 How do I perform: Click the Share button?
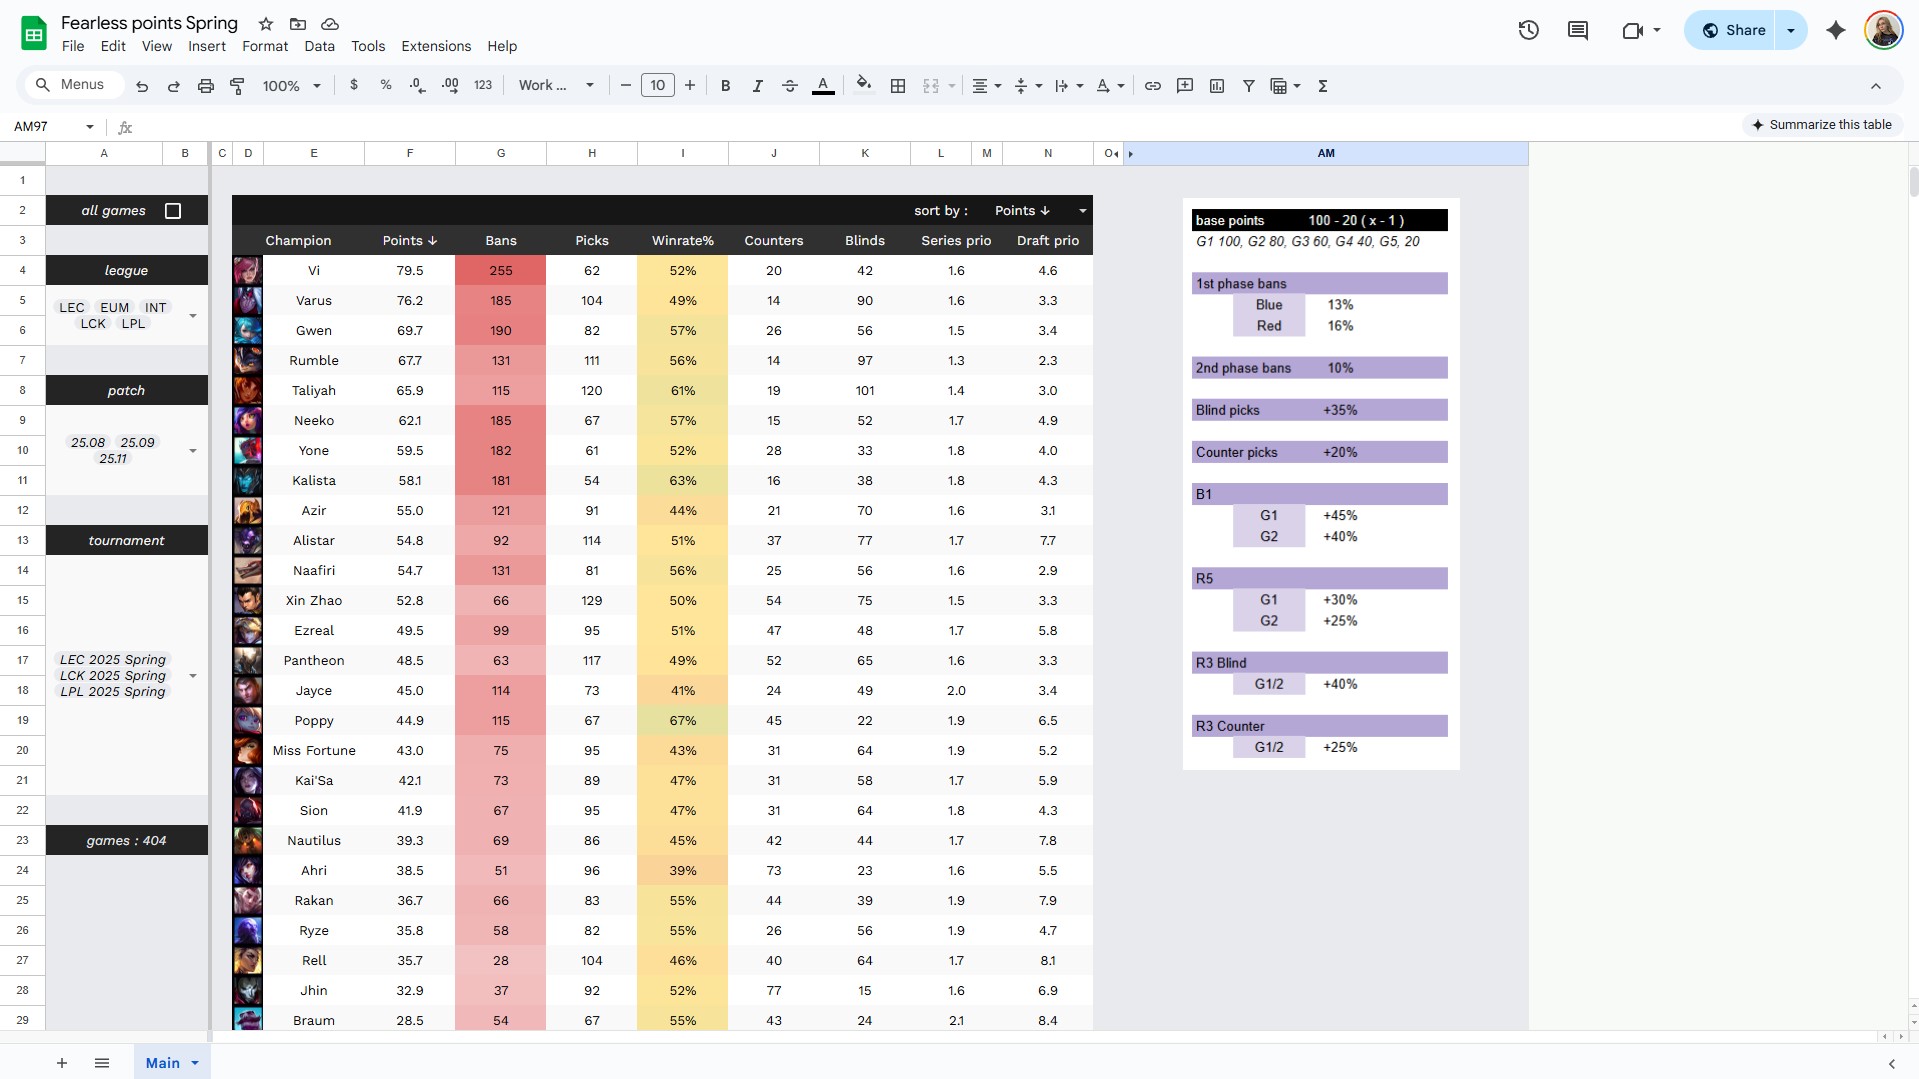[1732, 30]
